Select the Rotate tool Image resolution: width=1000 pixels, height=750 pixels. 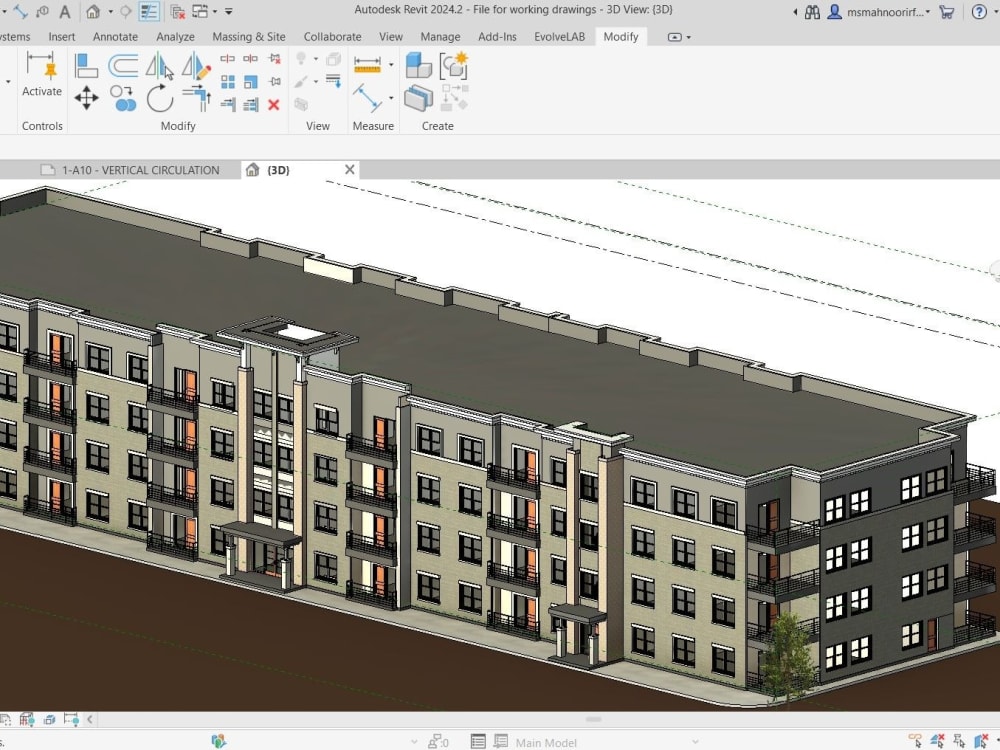(158, 99)
